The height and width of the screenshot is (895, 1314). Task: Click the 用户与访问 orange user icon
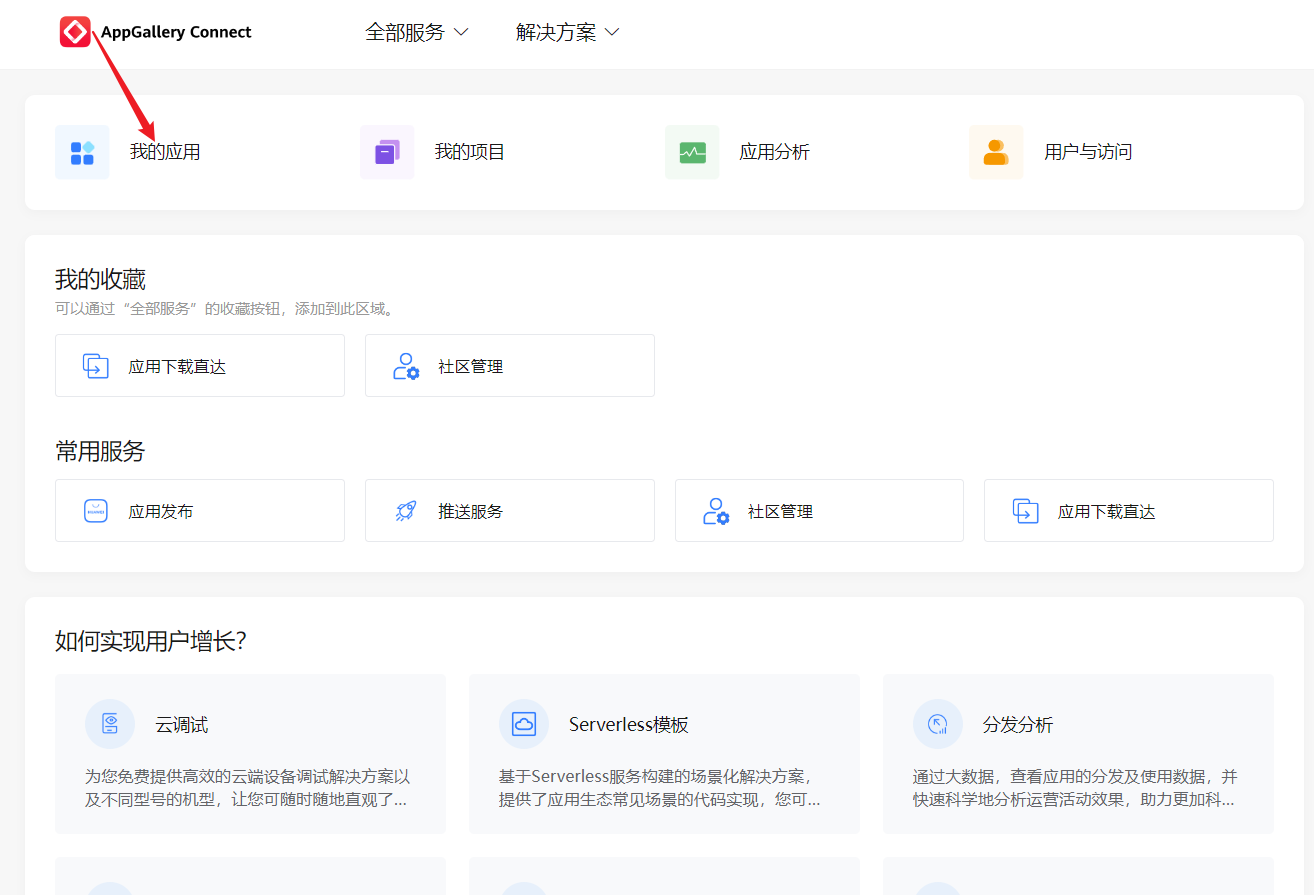coord(996,152)
